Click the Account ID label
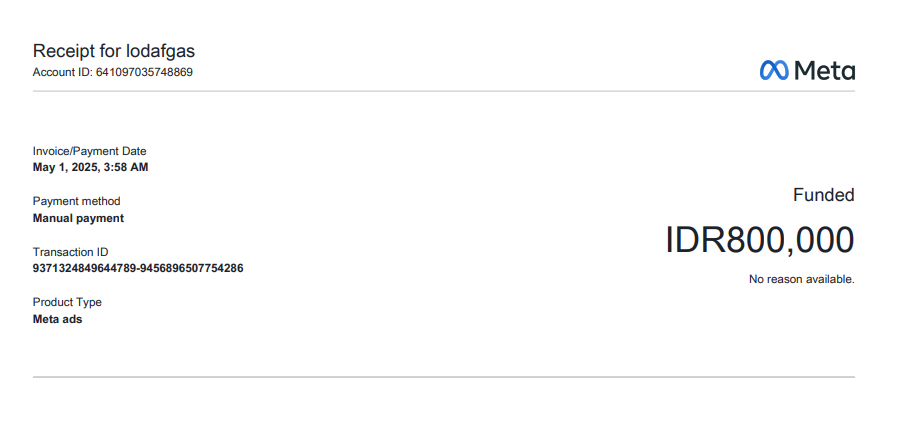Image resolution: width=913 pixels, height=427 pixels. point(62,73)
